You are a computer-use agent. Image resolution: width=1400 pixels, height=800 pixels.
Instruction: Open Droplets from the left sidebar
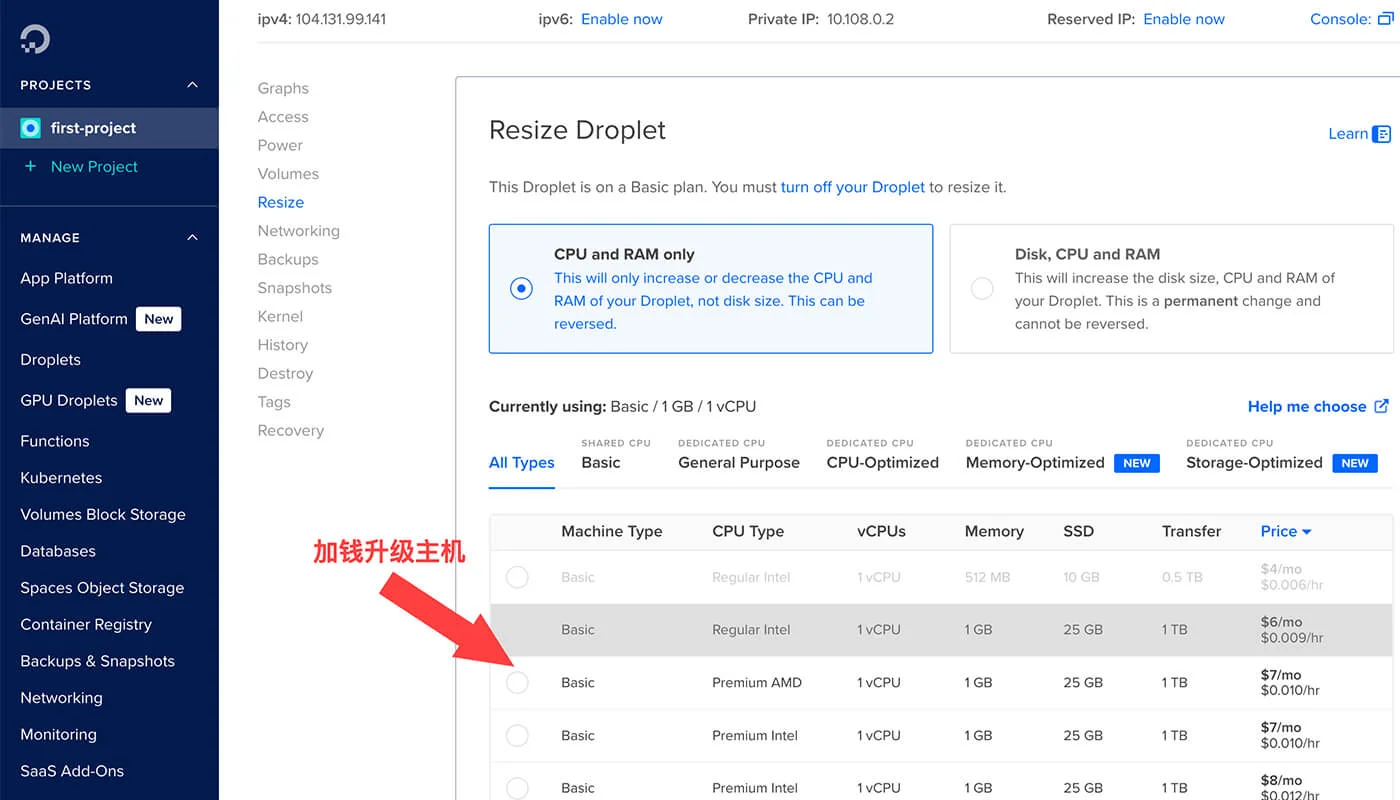(50, 359)
